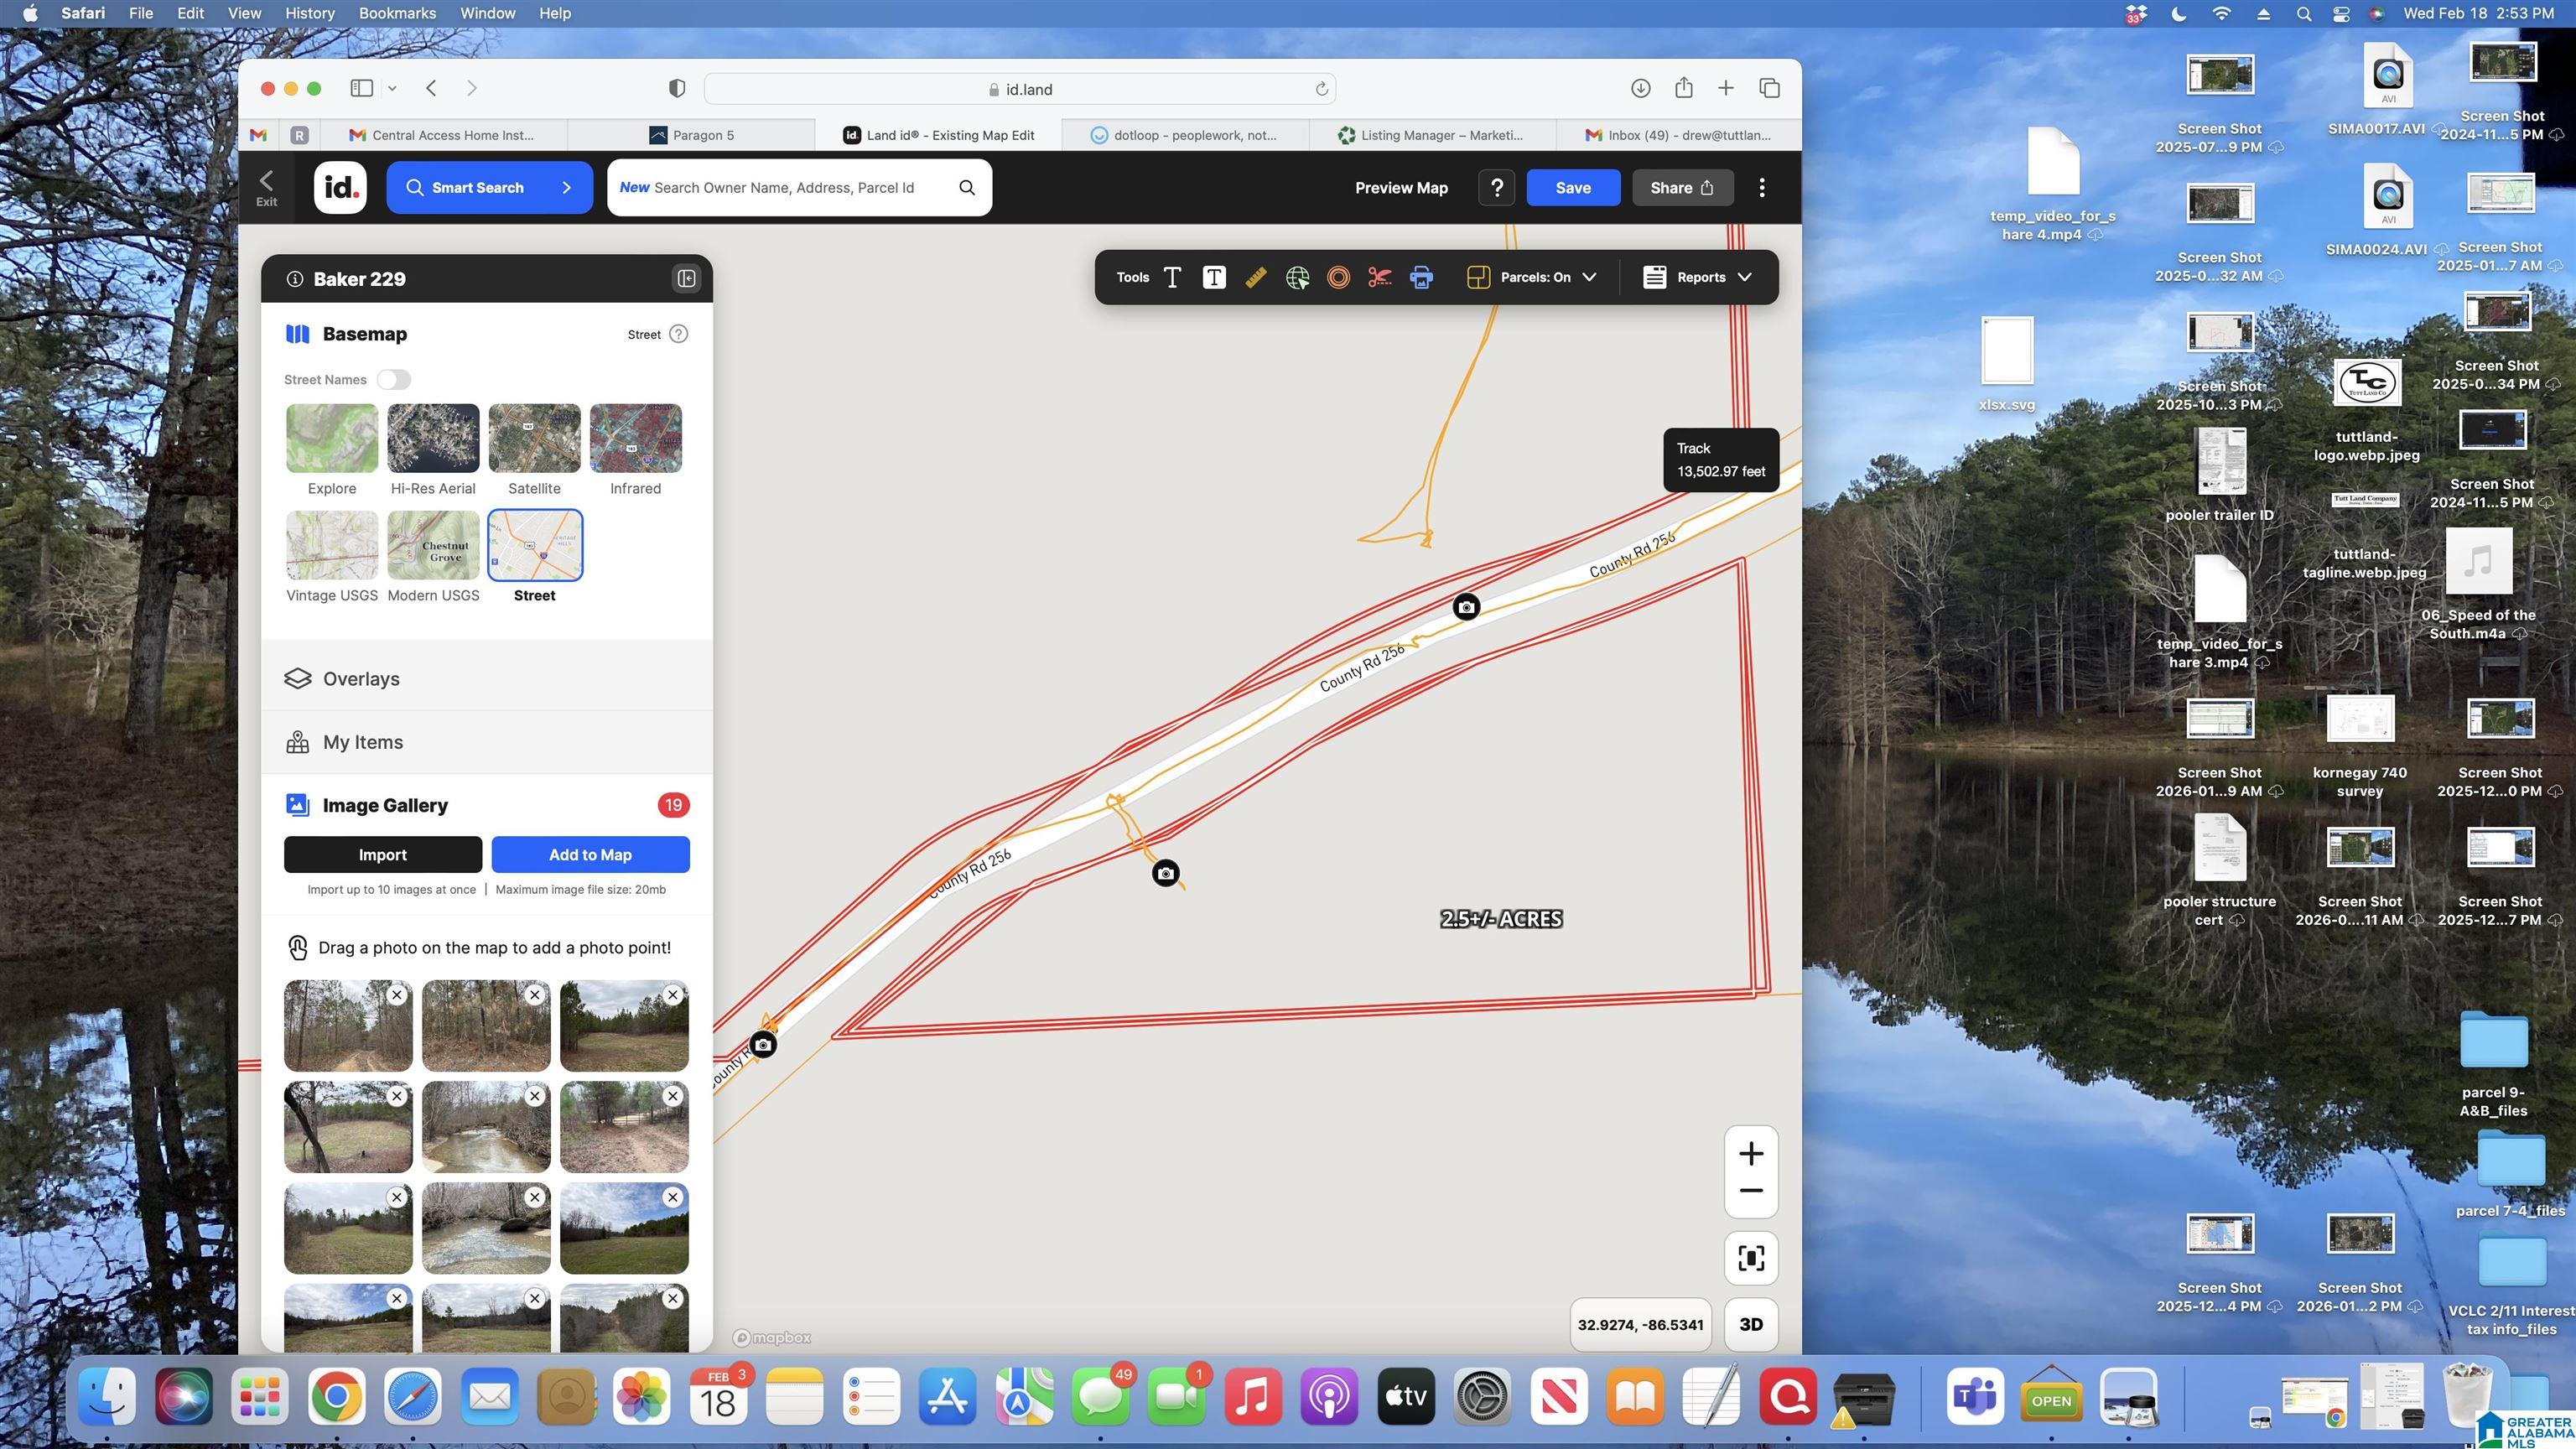2576x1449 pixels.
Task: Open the Bookmarks menu in Safari
Action: tap(397, 13)
